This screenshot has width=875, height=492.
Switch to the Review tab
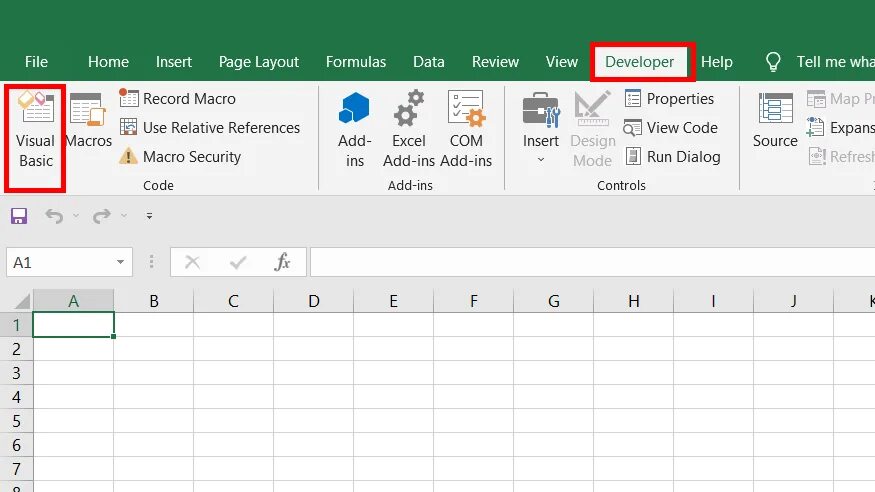coord(496,62)
